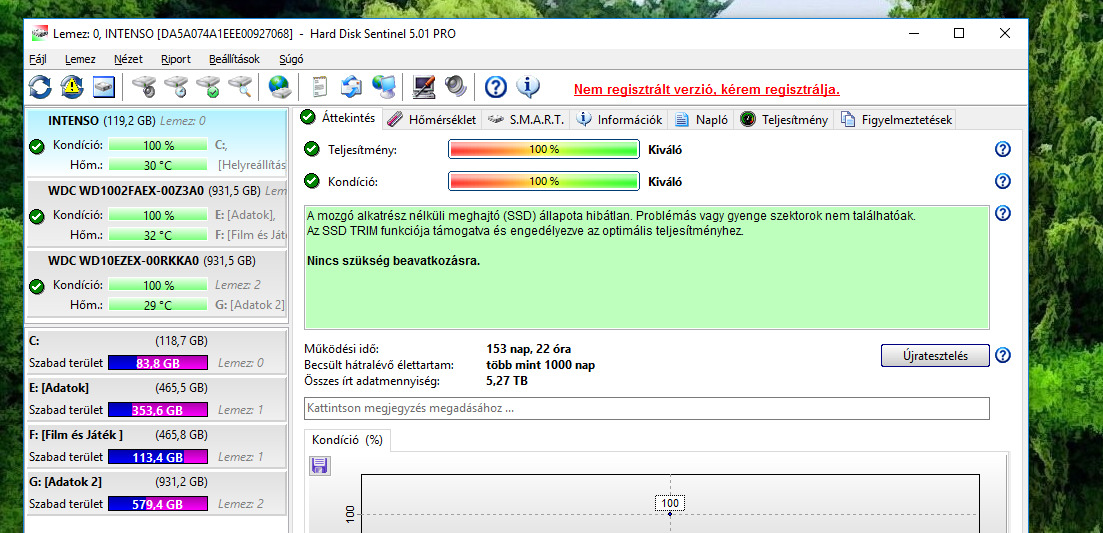The height and width of the screenshot is (533, 1103).
Task: Click the disk test icon with green checkmark
Action: tap(208, 87)
